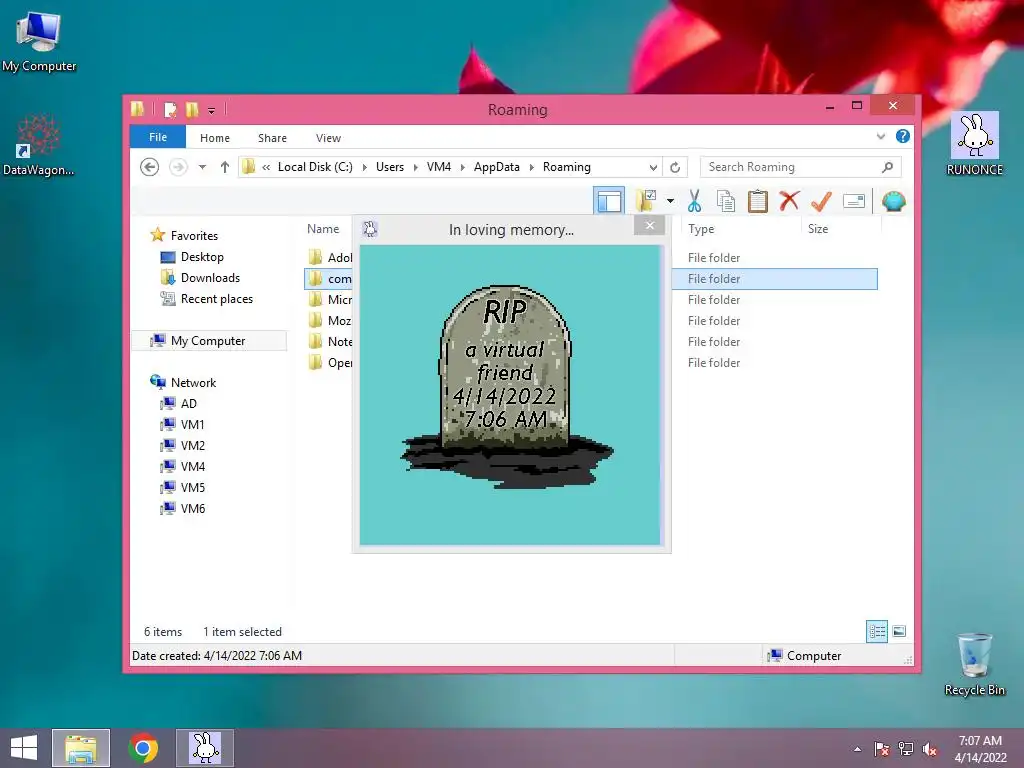Click Users breadcrumb in address bar
The width and height of the screenshot is (1024, 768).
390,167
